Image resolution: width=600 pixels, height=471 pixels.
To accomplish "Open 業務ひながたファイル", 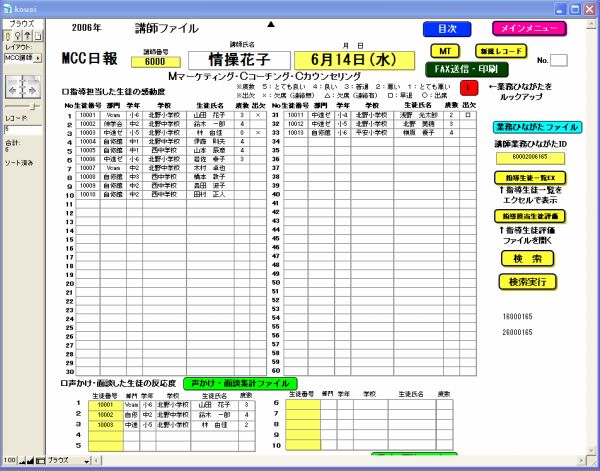I will click(536, 128).
